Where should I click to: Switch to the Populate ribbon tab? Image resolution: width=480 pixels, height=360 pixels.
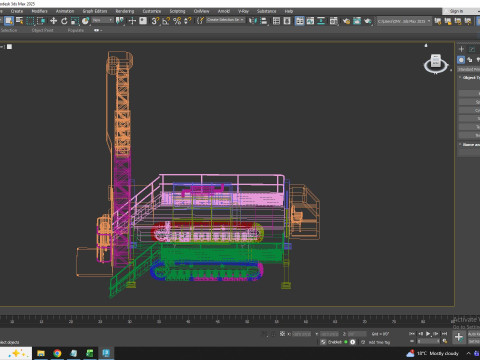(76, 30)
